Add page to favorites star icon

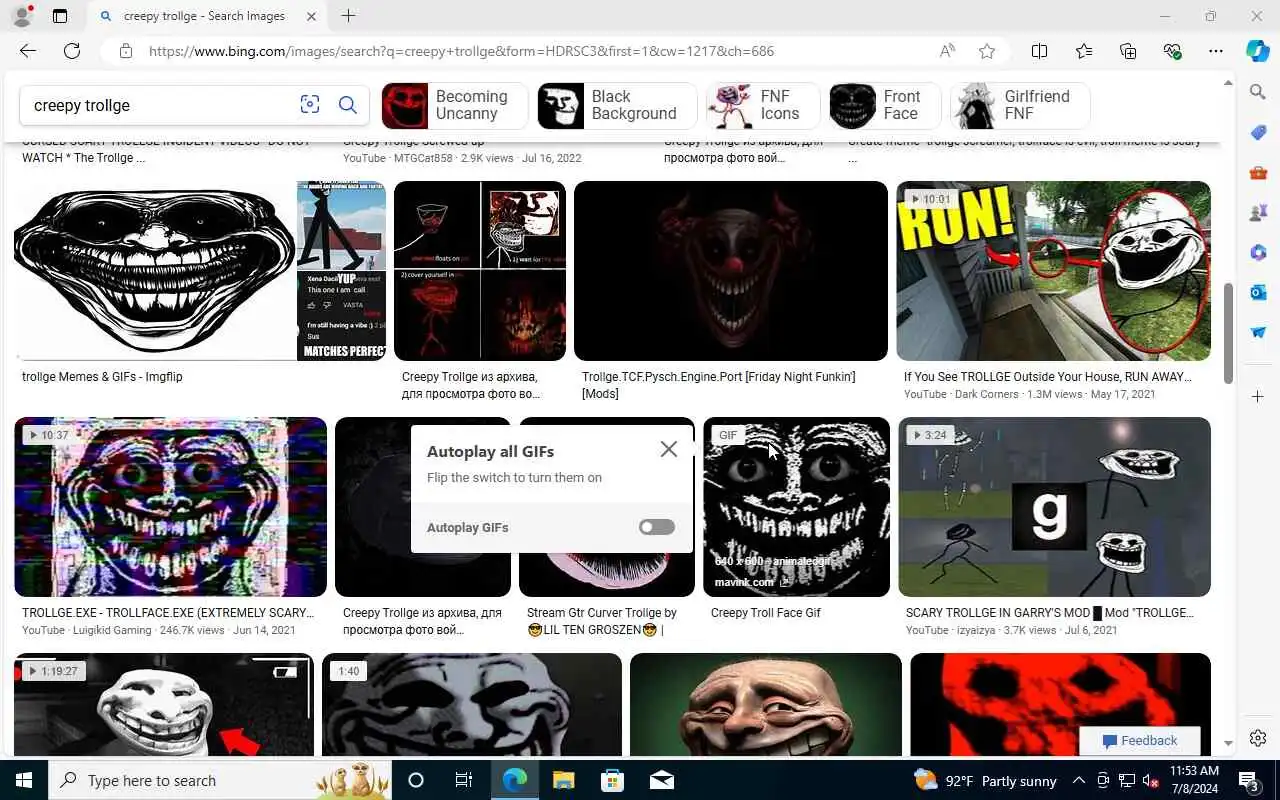point(987,51)
